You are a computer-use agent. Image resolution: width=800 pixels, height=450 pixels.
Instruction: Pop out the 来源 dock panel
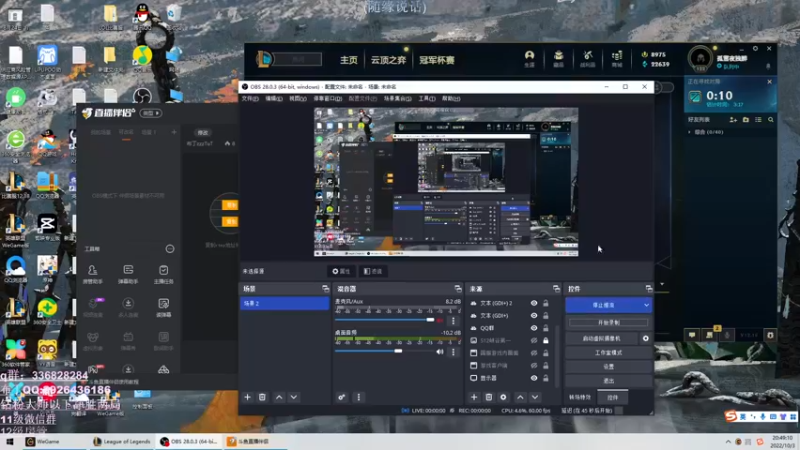pos(556,289)
